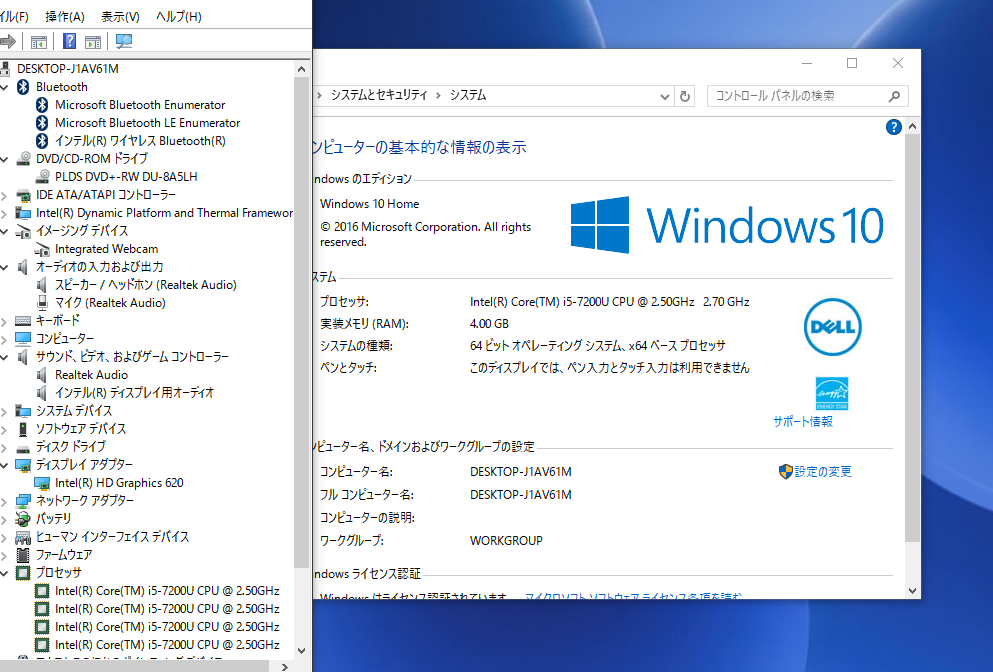Click the search magnifier icon

coord(894,96)
